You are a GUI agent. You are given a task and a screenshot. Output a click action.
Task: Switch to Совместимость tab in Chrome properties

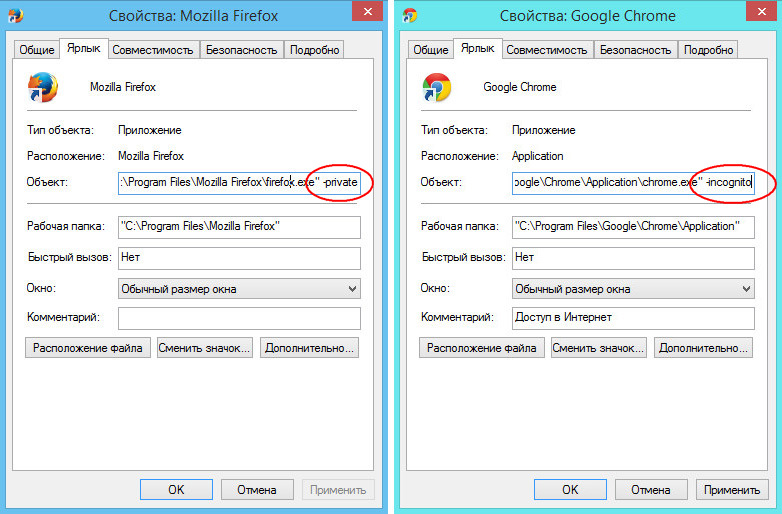pyautogui.click(x=547, y=50)
